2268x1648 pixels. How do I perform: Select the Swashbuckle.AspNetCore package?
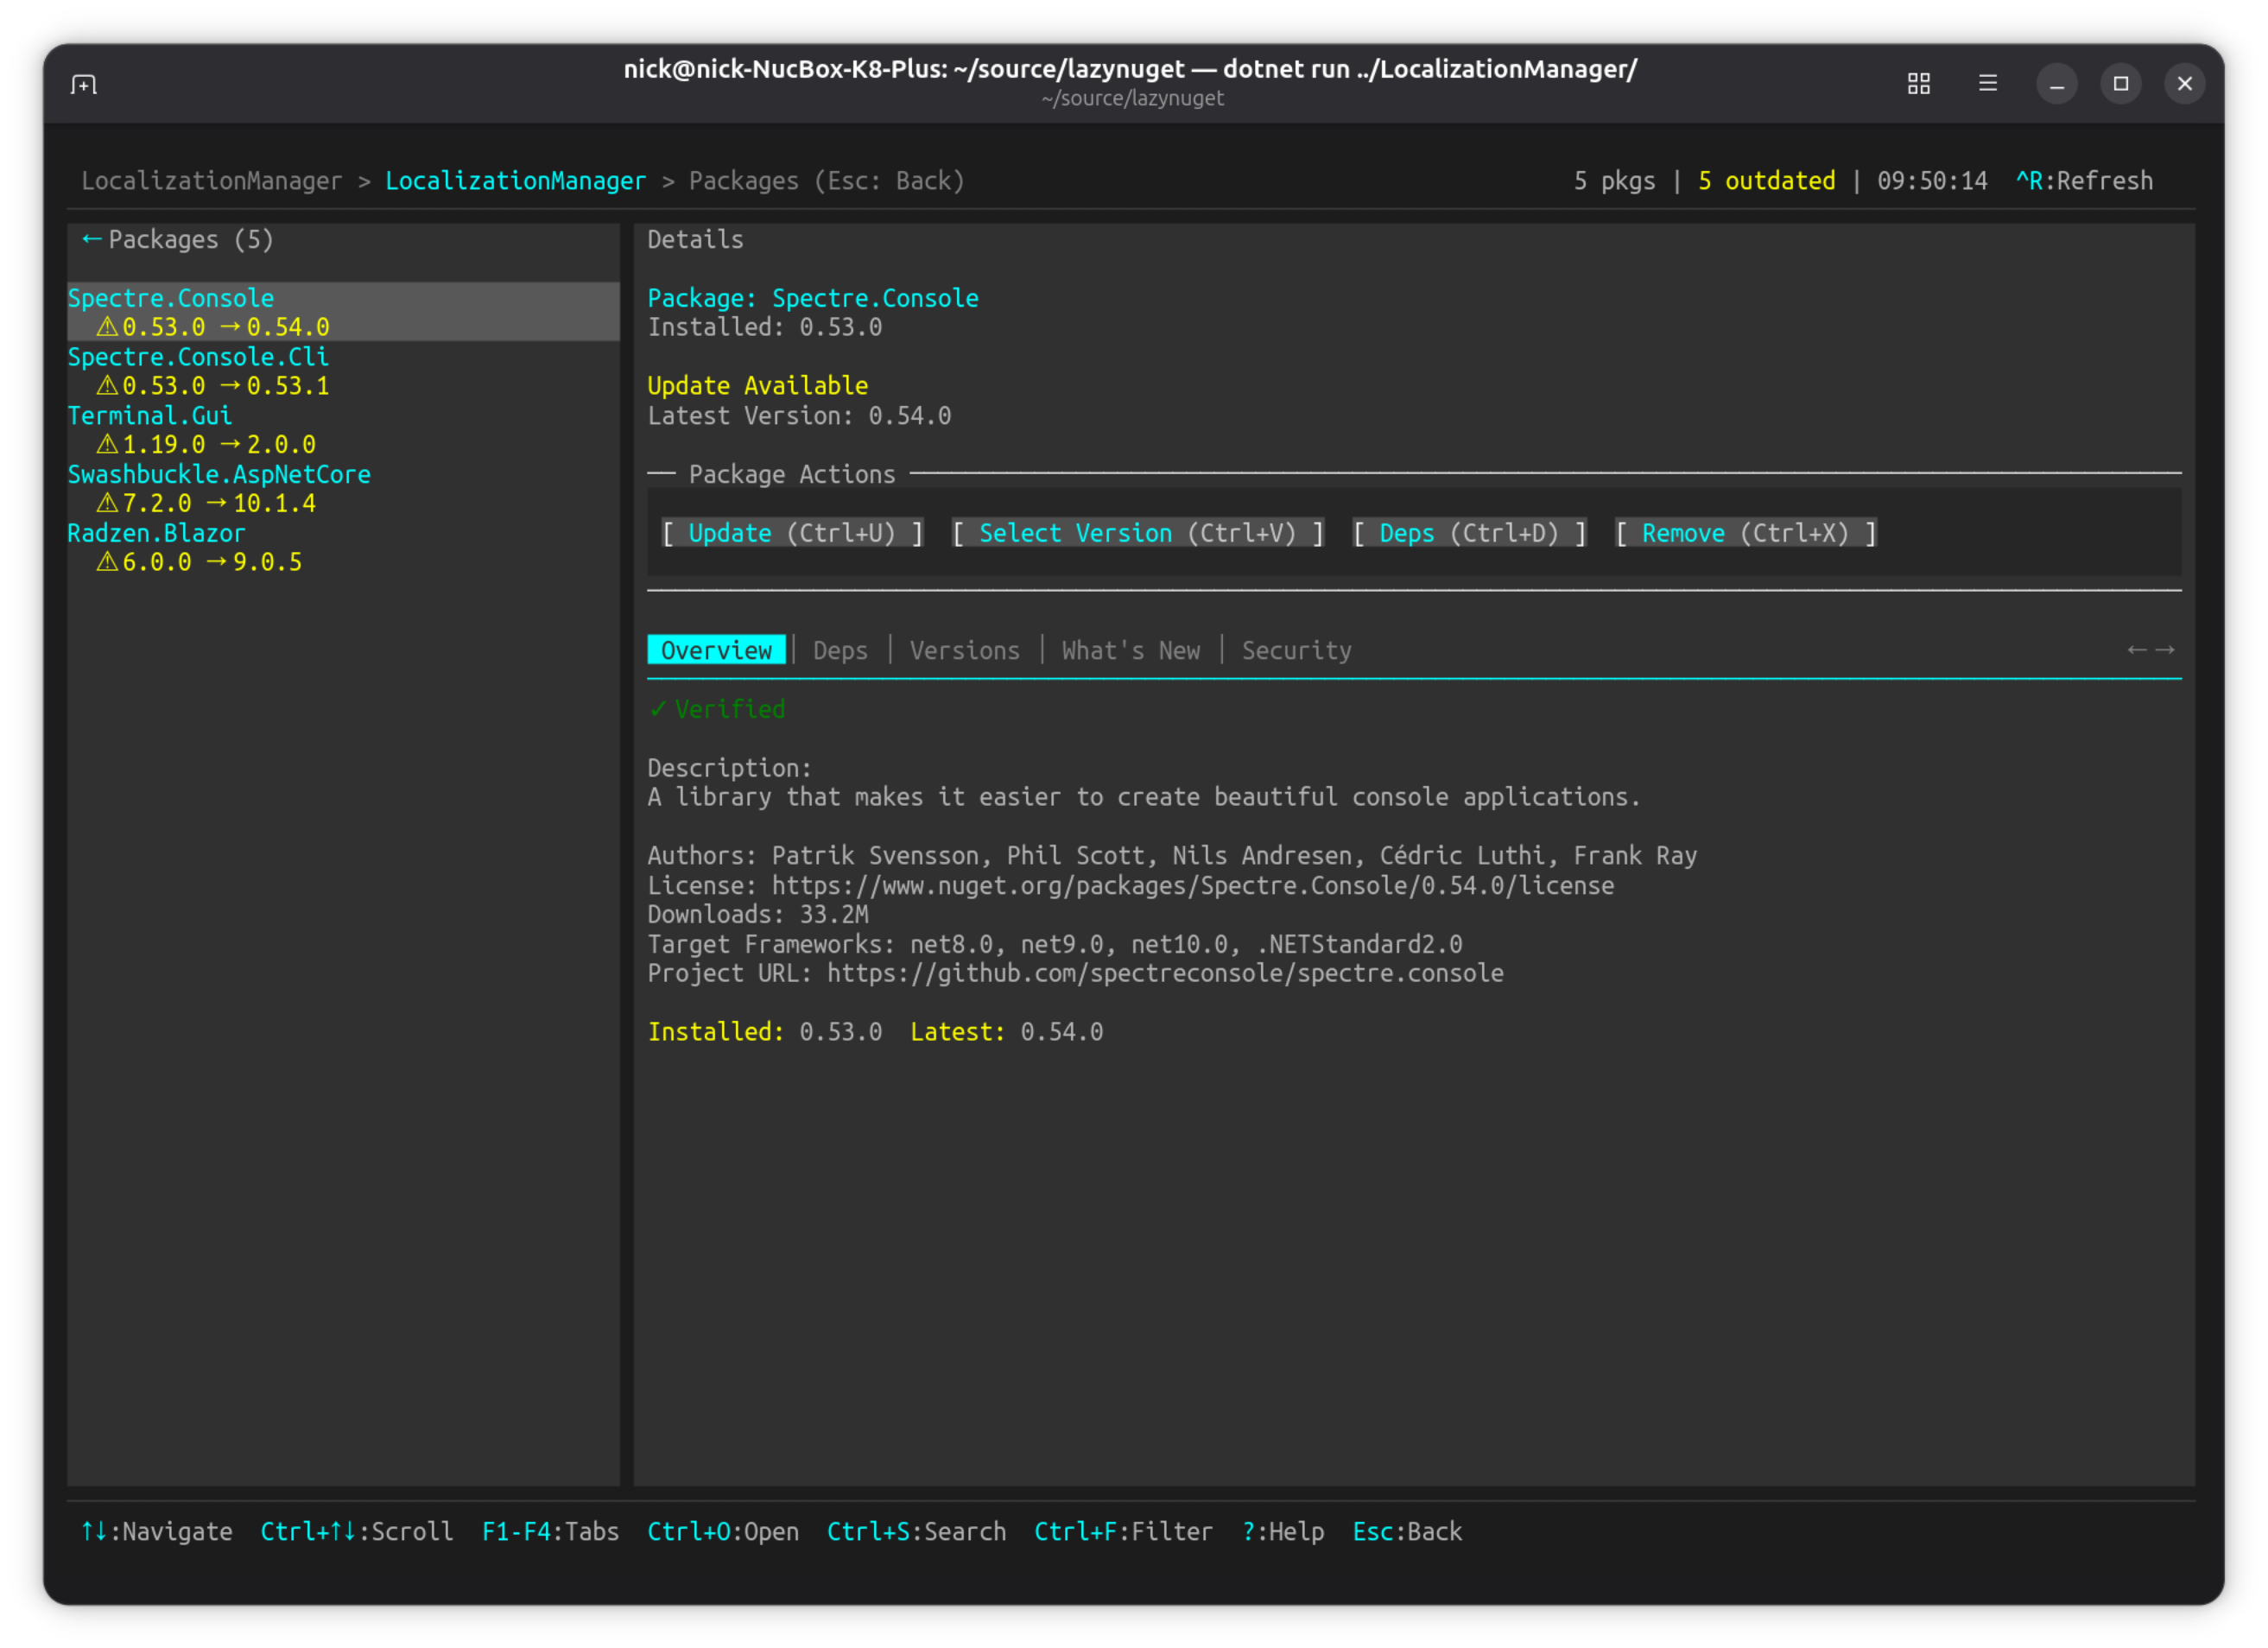click(219, 474)
